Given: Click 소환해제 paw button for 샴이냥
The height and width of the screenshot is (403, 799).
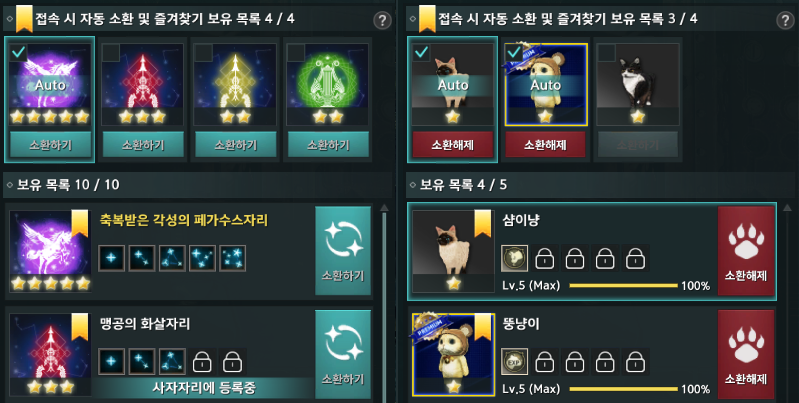Looking at the screenshot, I should [x=746, y=251].
